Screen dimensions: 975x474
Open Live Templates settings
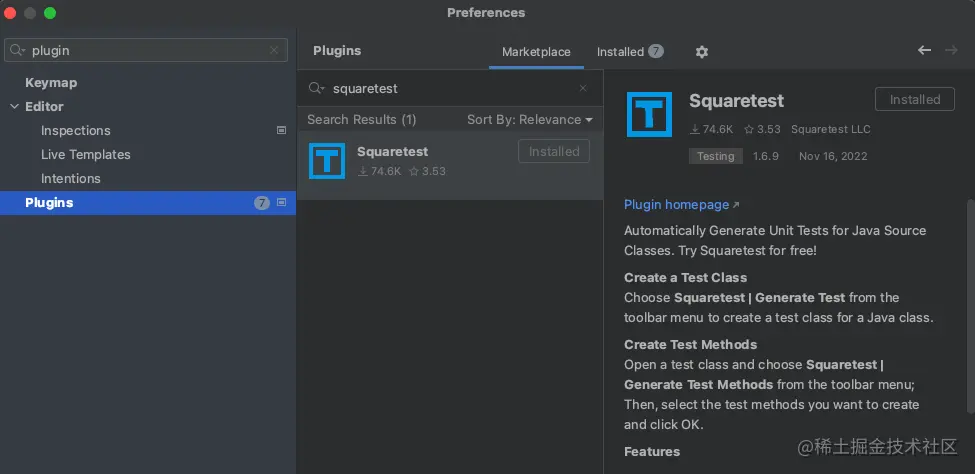[x=86, y=155]
